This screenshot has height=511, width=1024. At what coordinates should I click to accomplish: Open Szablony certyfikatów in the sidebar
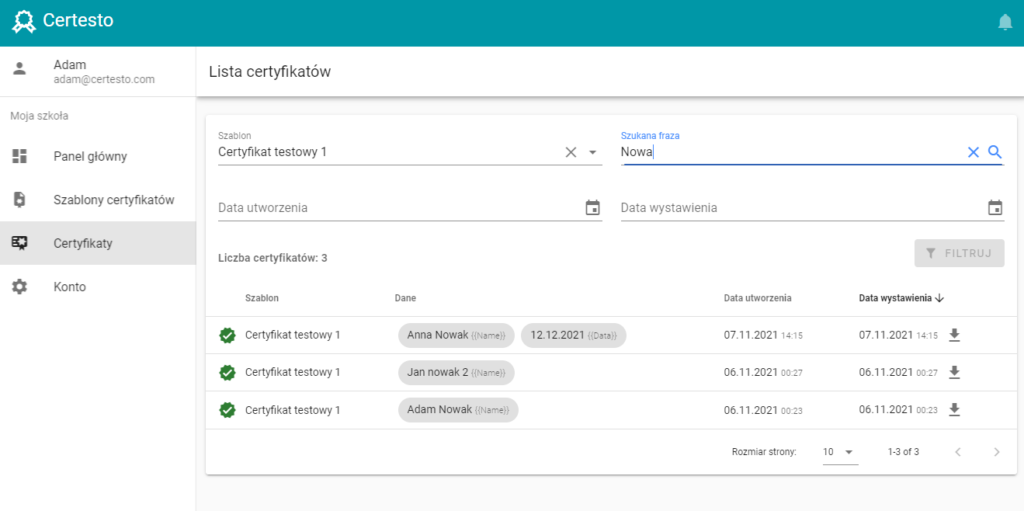tap(98, 200)
